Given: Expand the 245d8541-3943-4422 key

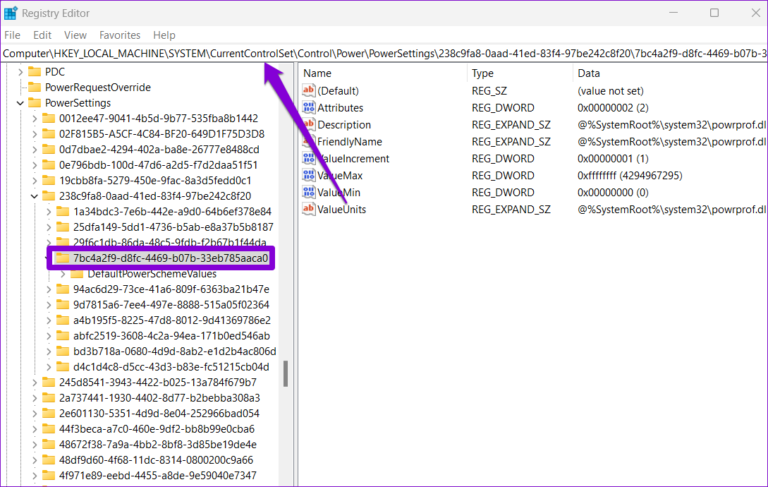Looking at the screenshot, I should (34, 382).
